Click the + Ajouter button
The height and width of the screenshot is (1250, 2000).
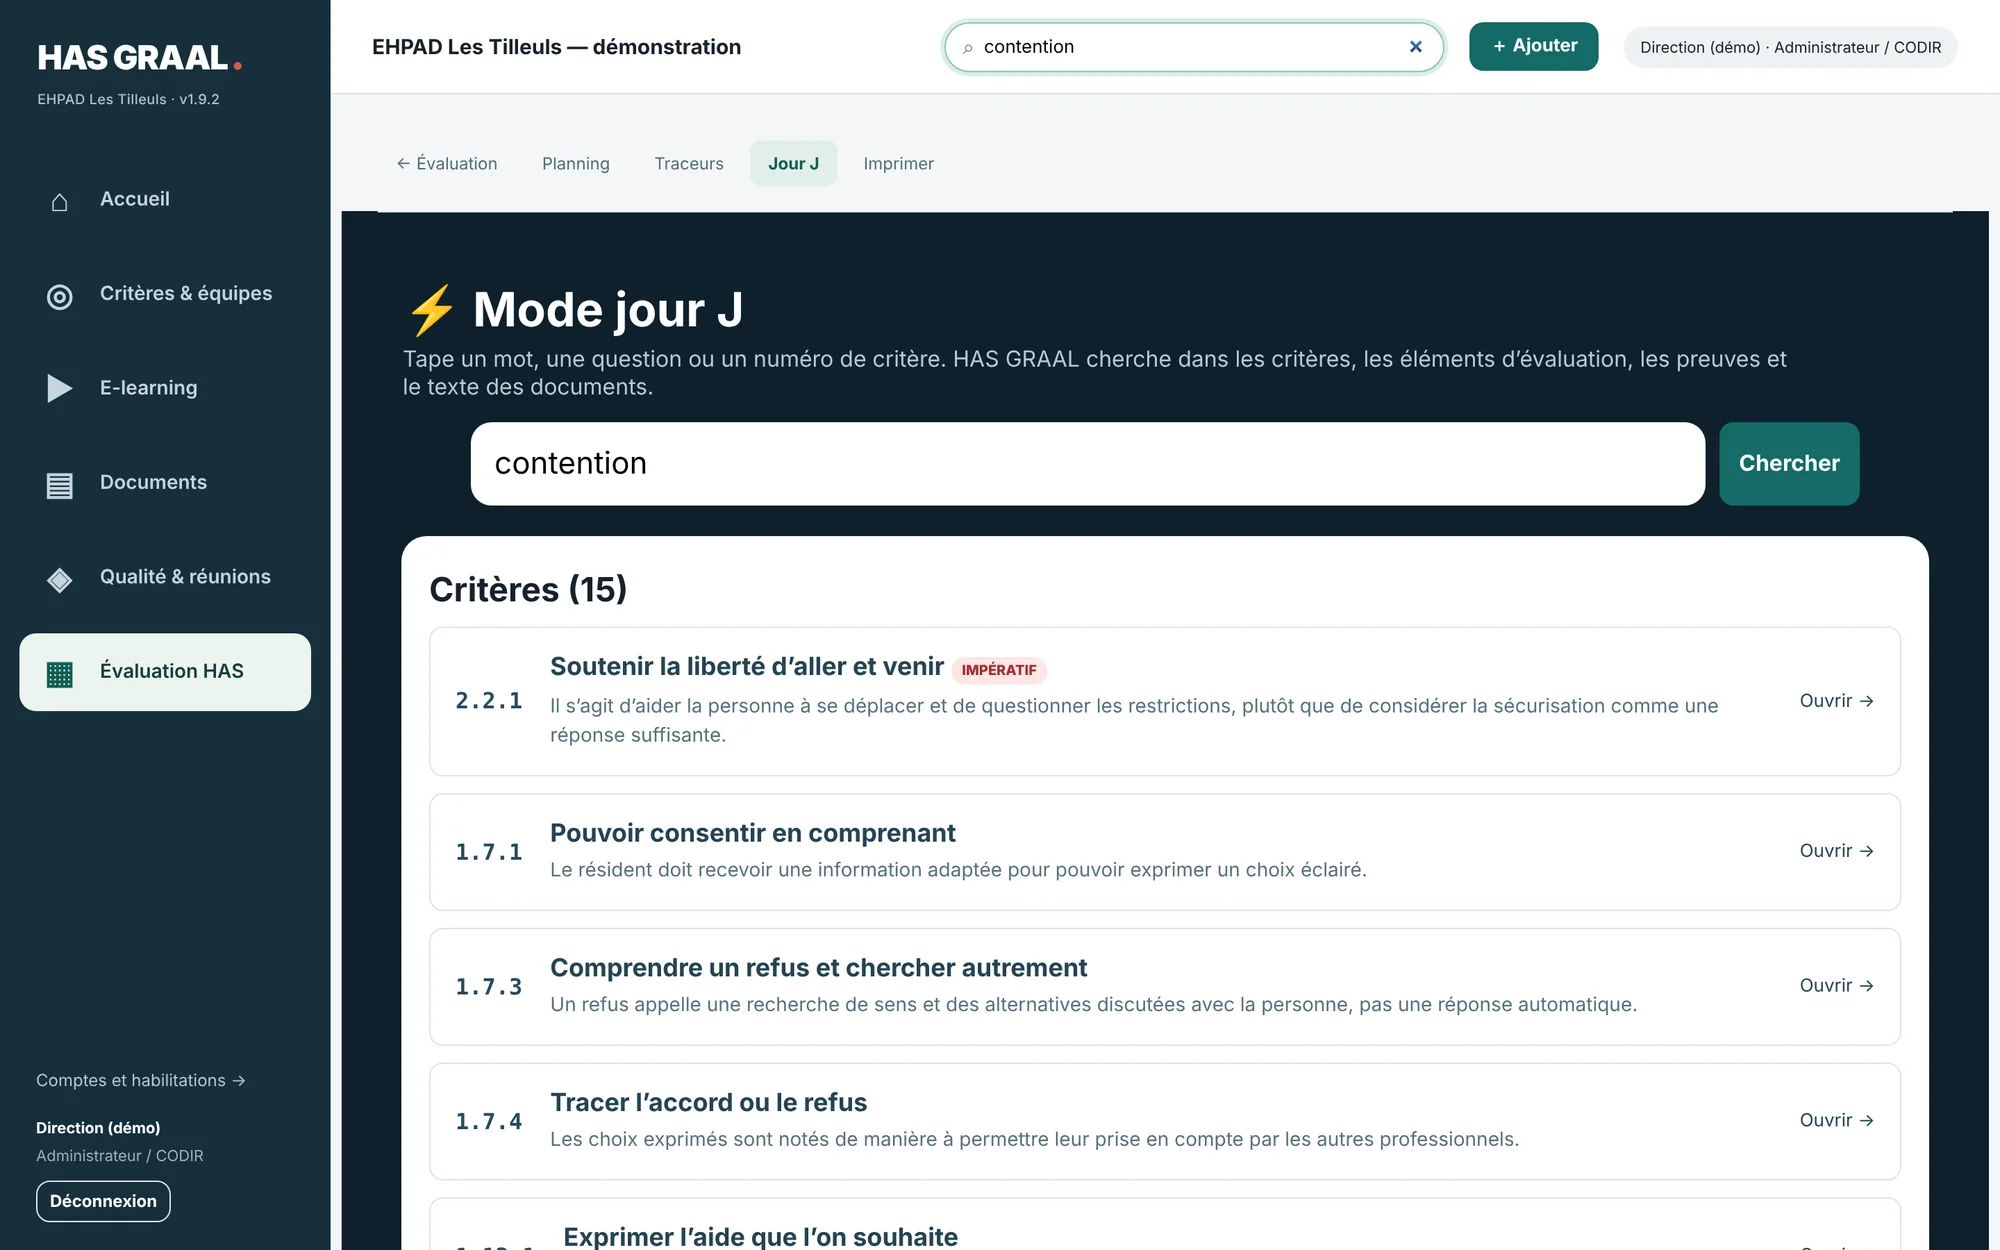(1533, 46)
